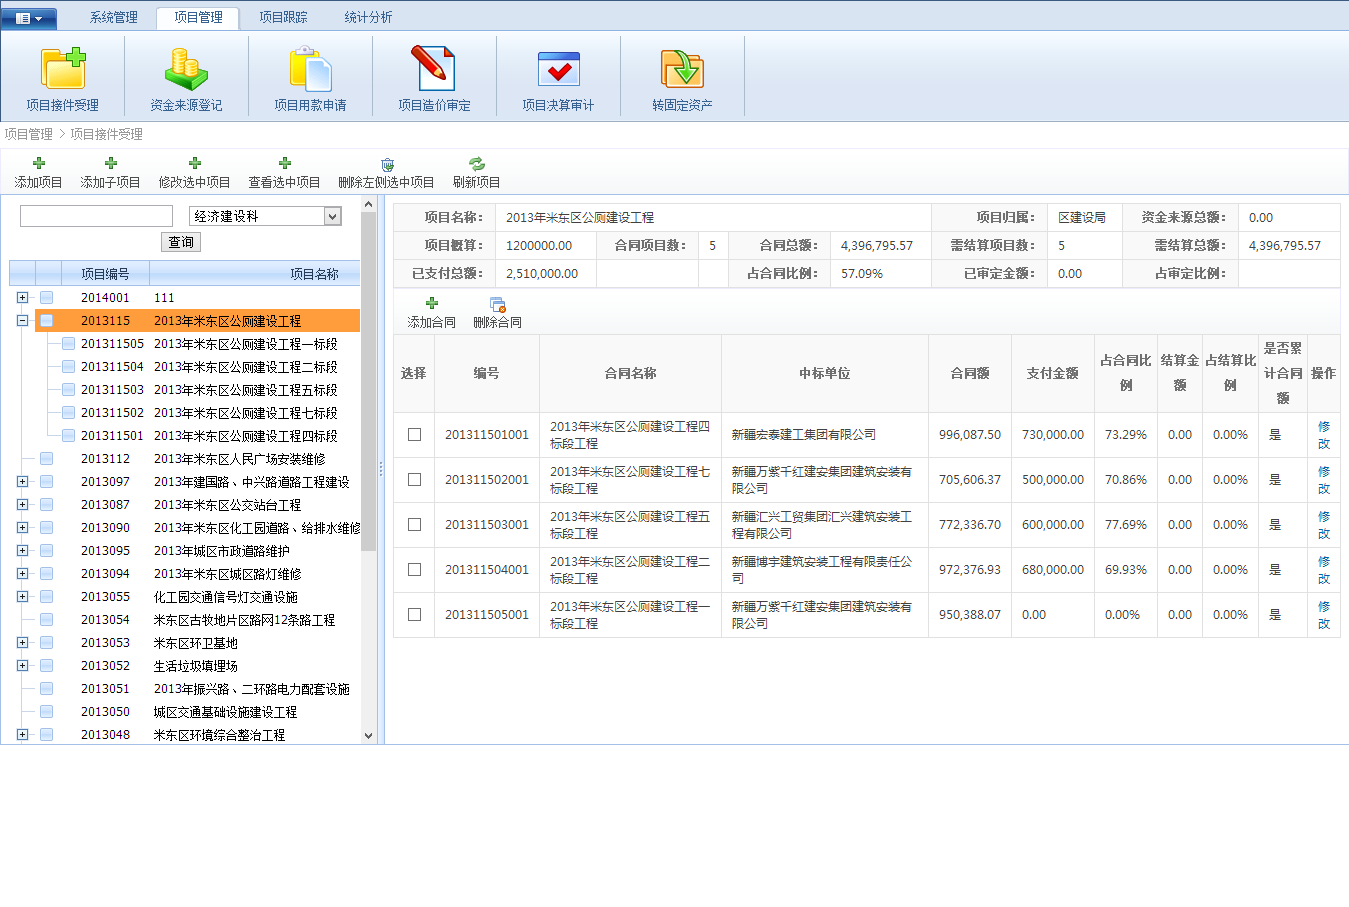This screenshot has width=1349, height=907.
Task: Click 修改 link for contract 201311502001
Action: [1323, 480]
